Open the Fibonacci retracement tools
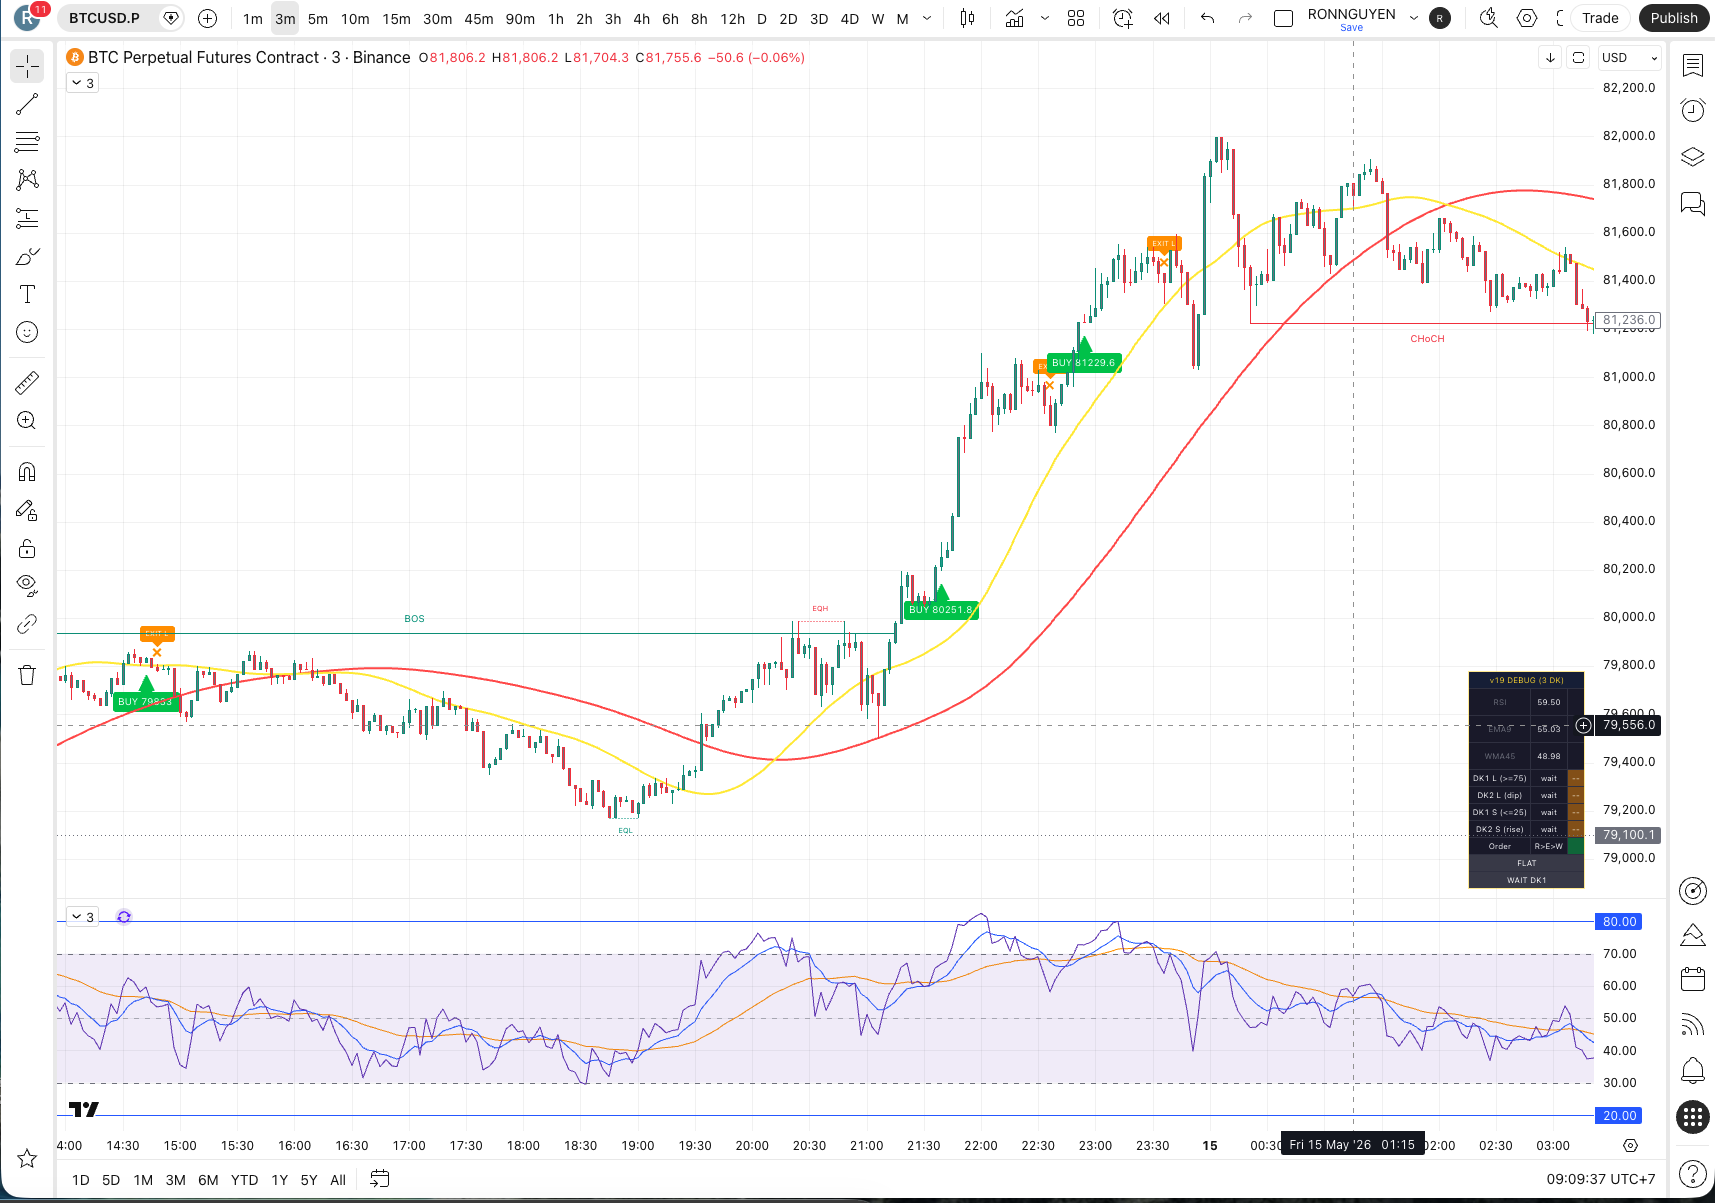 tap(27, 142)
